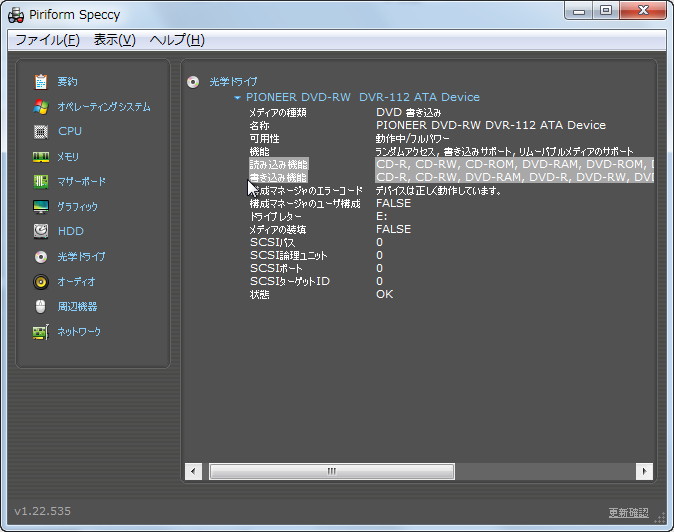Click the disc icon beside 光学ドライブ heading
The width and height of the screenshot is (674, 532).
(x=193, y=82)
